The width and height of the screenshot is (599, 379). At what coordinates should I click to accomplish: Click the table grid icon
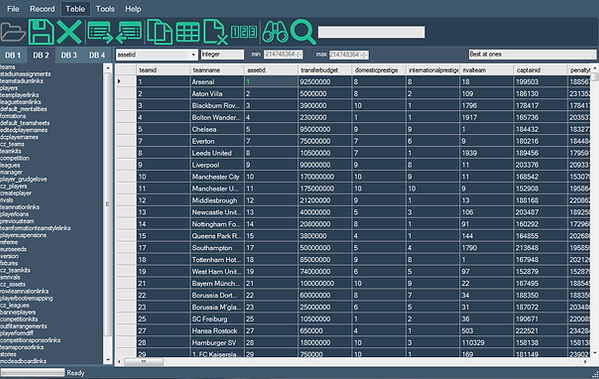coord(188,32)
